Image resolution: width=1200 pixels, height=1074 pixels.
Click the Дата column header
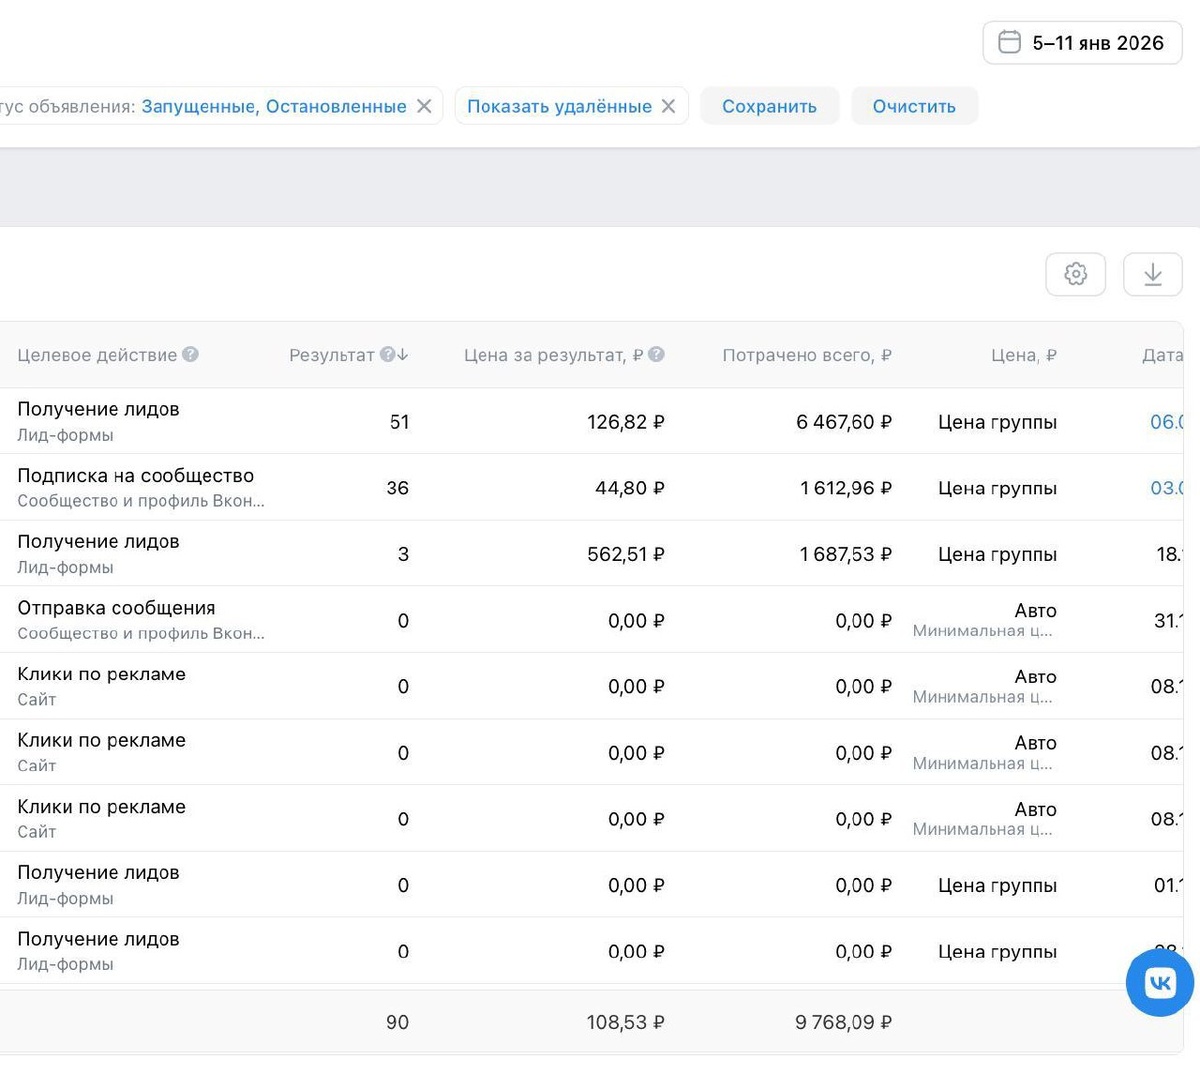point(1162,355)
